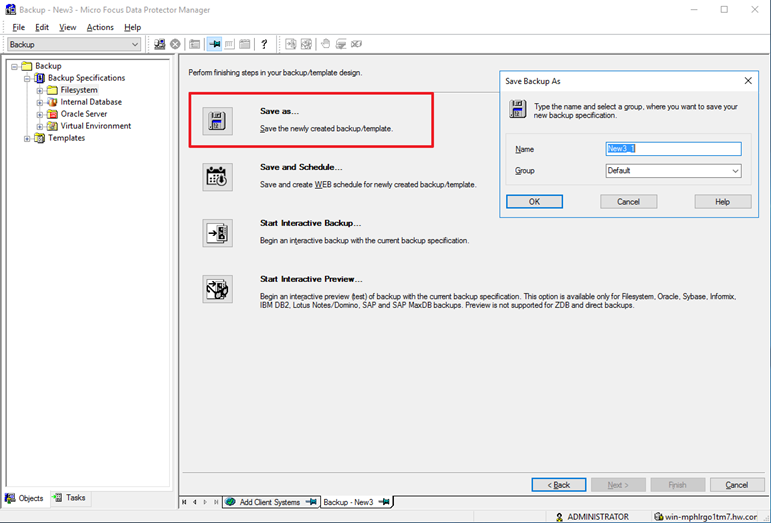Open the Edit menu
This screenshot has width=771, height=523.
tap(42, 28)
